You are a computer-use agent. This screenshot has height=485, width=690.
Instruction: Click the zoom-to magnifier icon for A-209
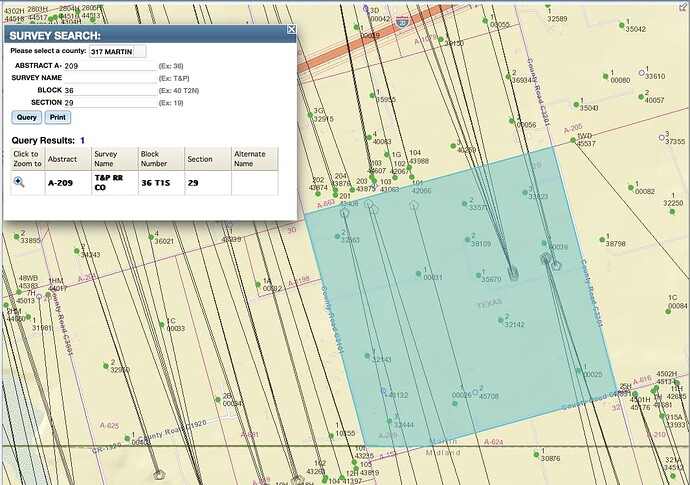[x=19, y=181]
